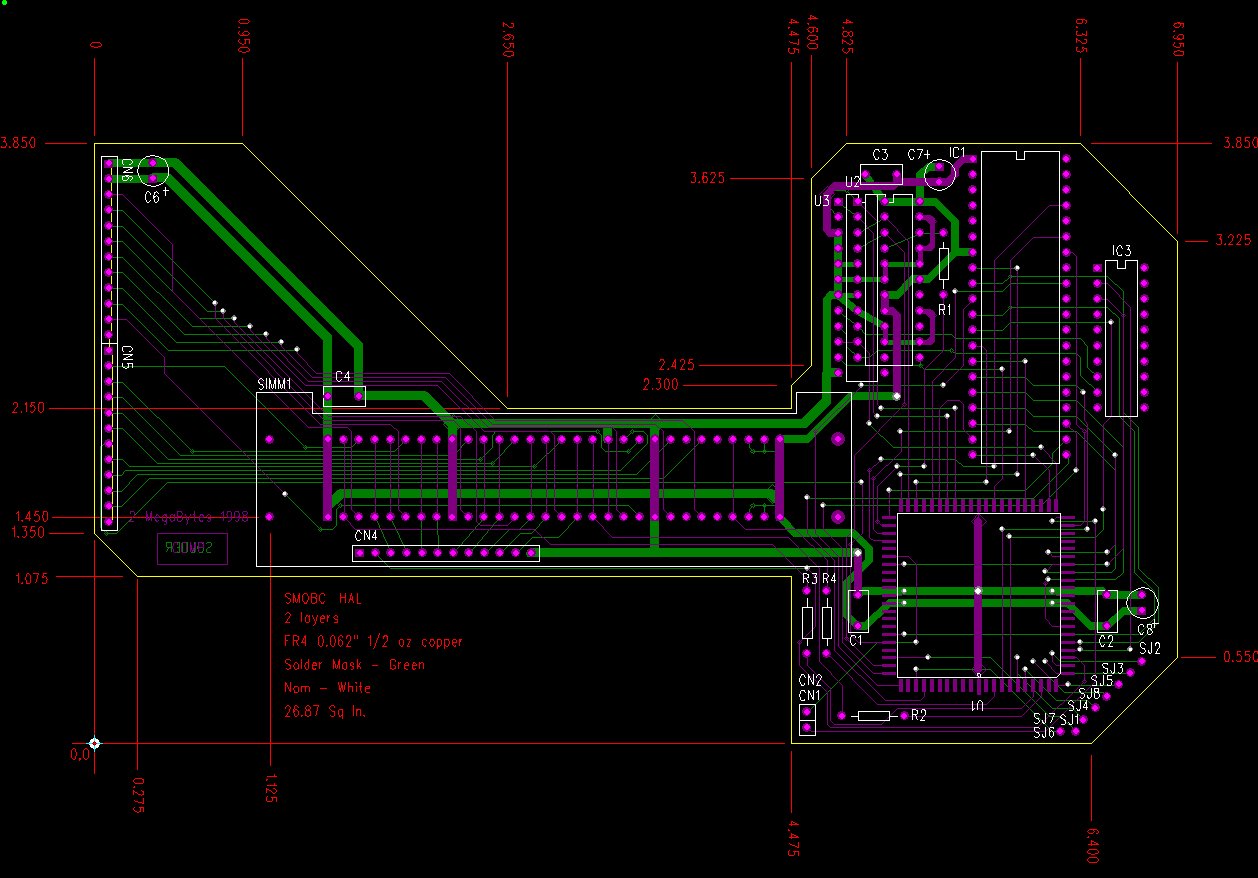
Task: Click the '26.87 Sq In.' area note
Action: pyautogui.click(x=325, y=711)
